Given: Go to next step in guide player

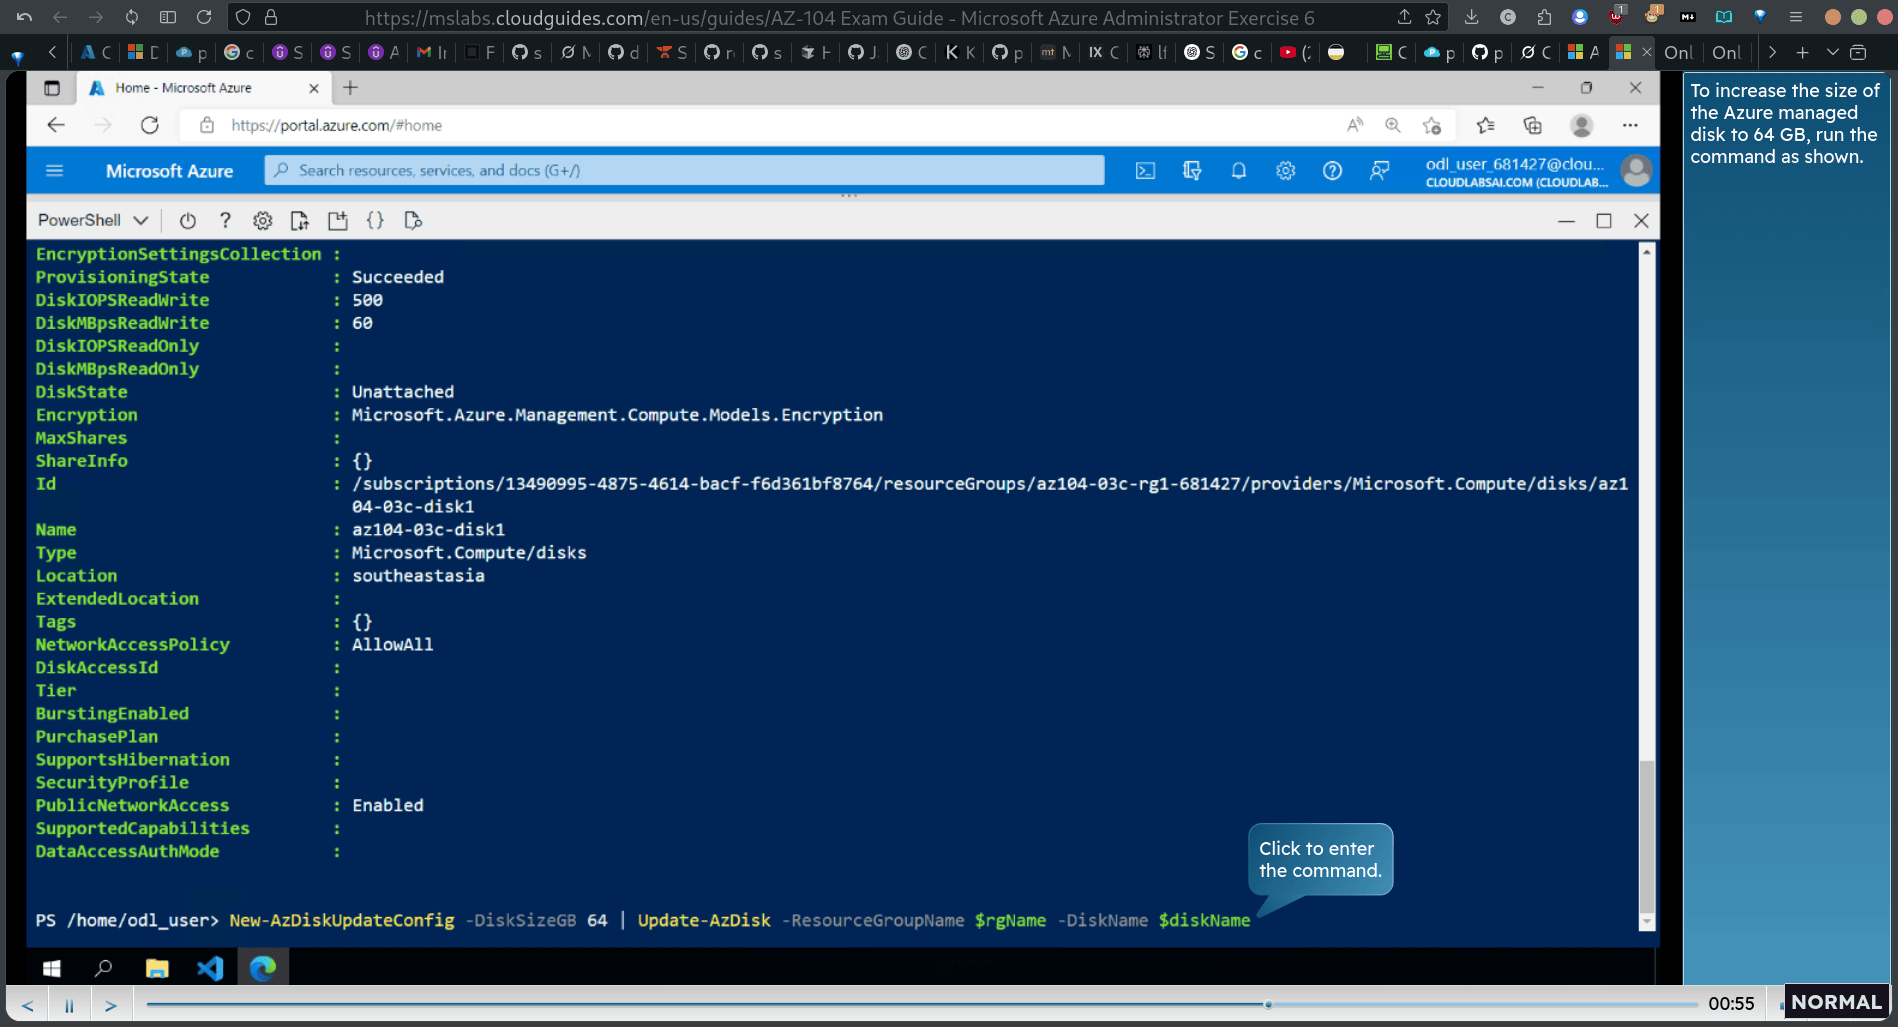Looking at the screenshot, I should click(x=111, y=1005).
